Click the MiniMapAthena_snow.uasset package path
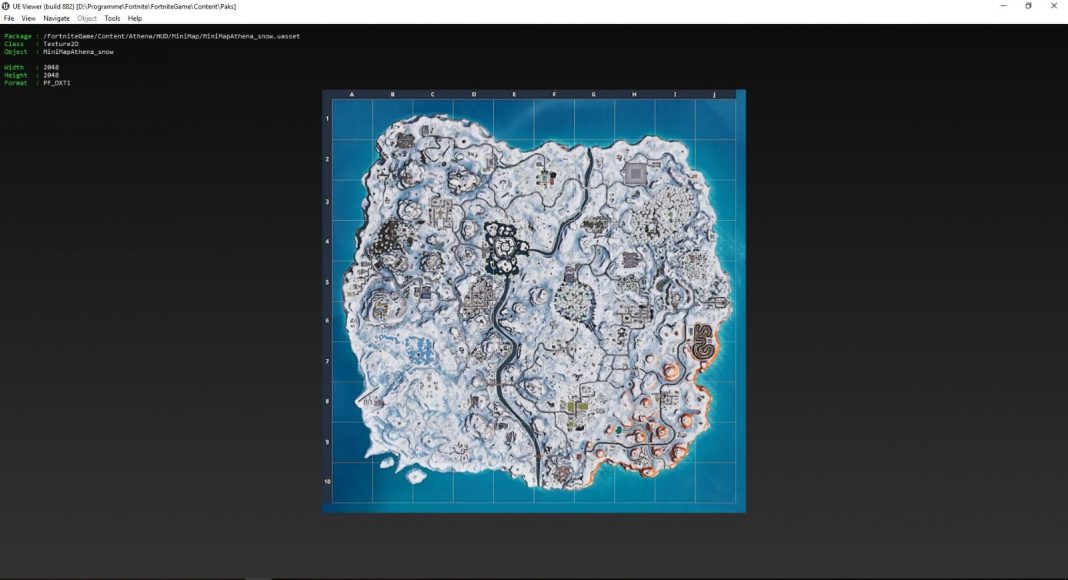 pos(172,36)
